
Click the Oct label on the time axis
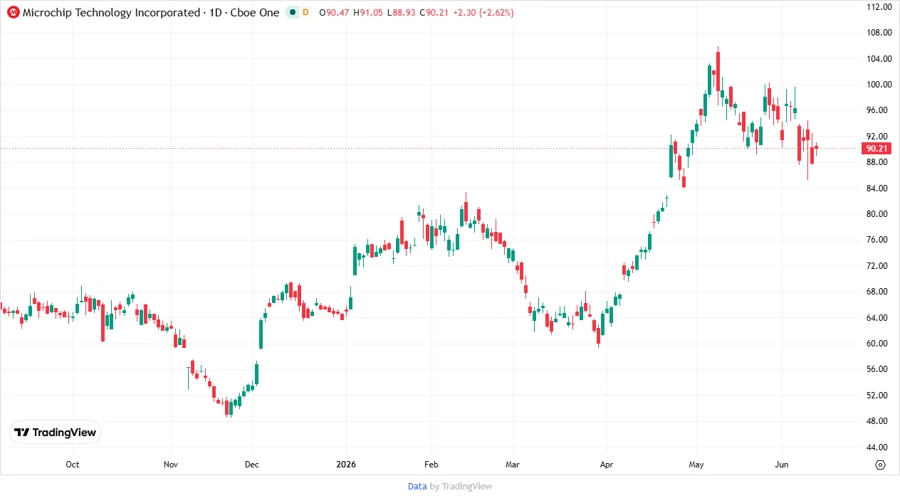pos(72,464)
